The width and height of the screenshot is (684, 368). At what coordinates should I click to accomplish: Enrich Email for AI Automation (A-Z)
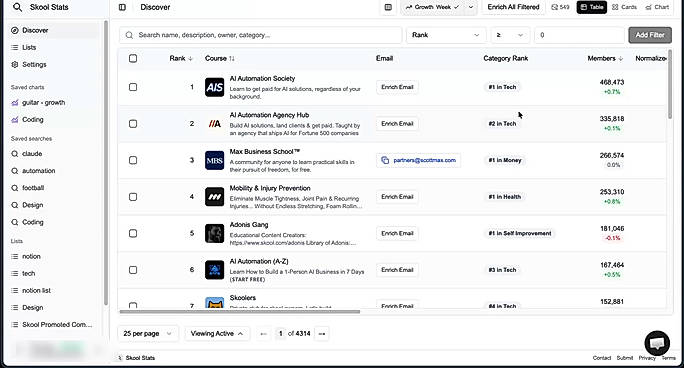[397, 270]
